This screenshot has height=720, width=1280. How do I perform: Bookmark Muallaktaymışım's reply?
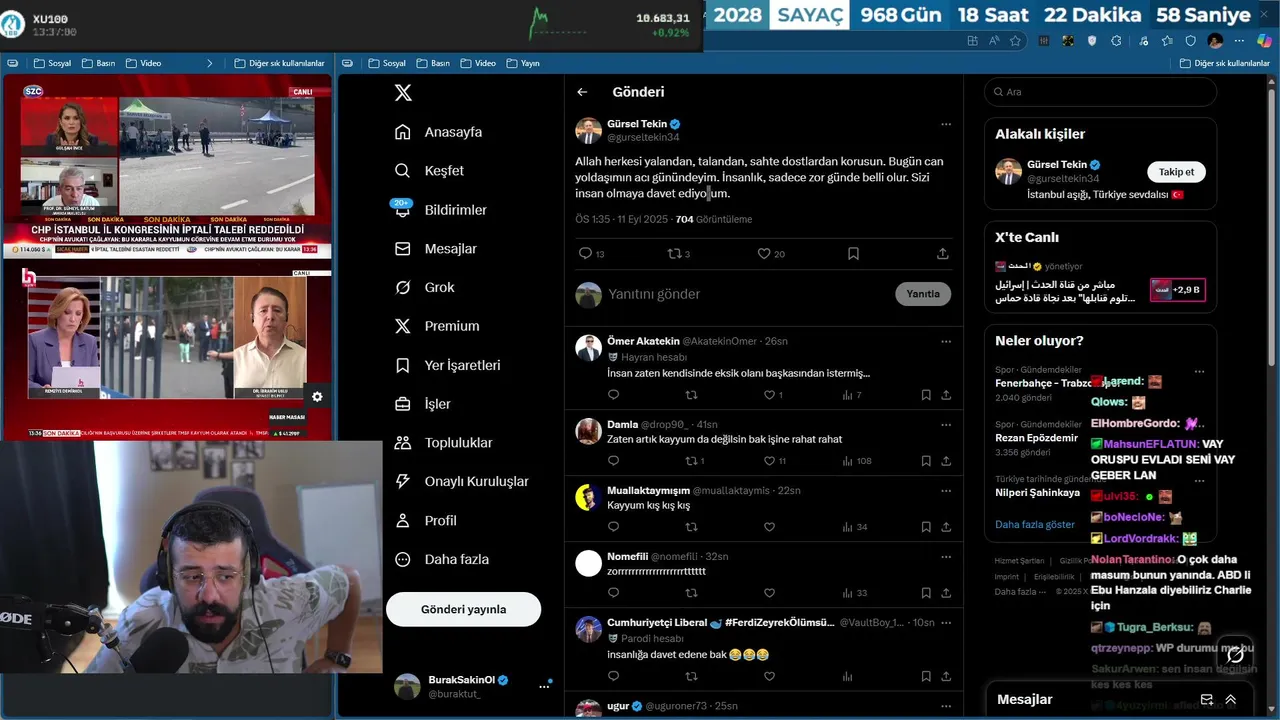coord(926,527)
